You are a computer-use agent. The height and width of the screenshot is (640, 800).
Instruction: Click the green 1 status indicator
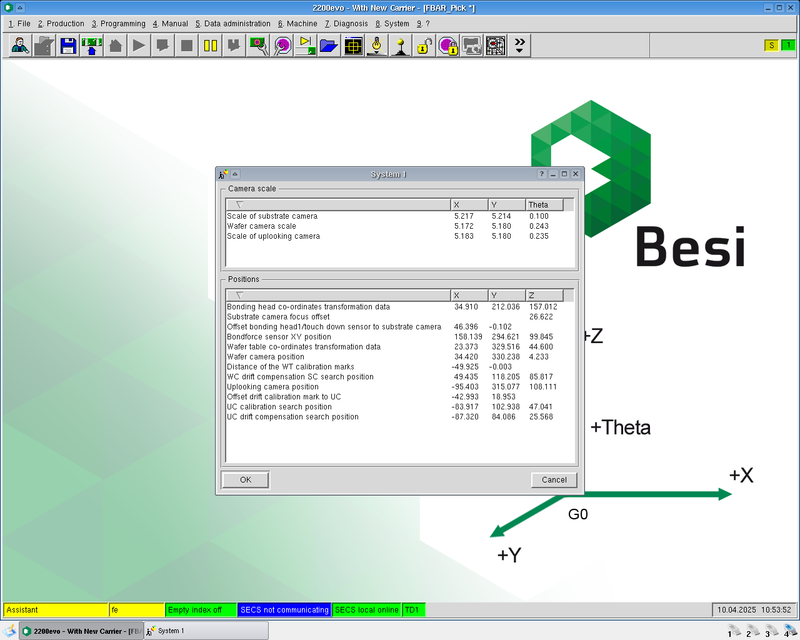(788, 45)
